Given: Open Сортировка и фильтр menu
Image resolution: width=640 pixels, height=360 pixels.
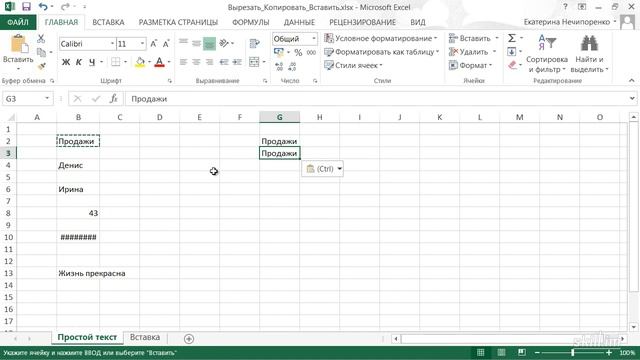Looking at the screenshot, I should click(x=547, y=53).
